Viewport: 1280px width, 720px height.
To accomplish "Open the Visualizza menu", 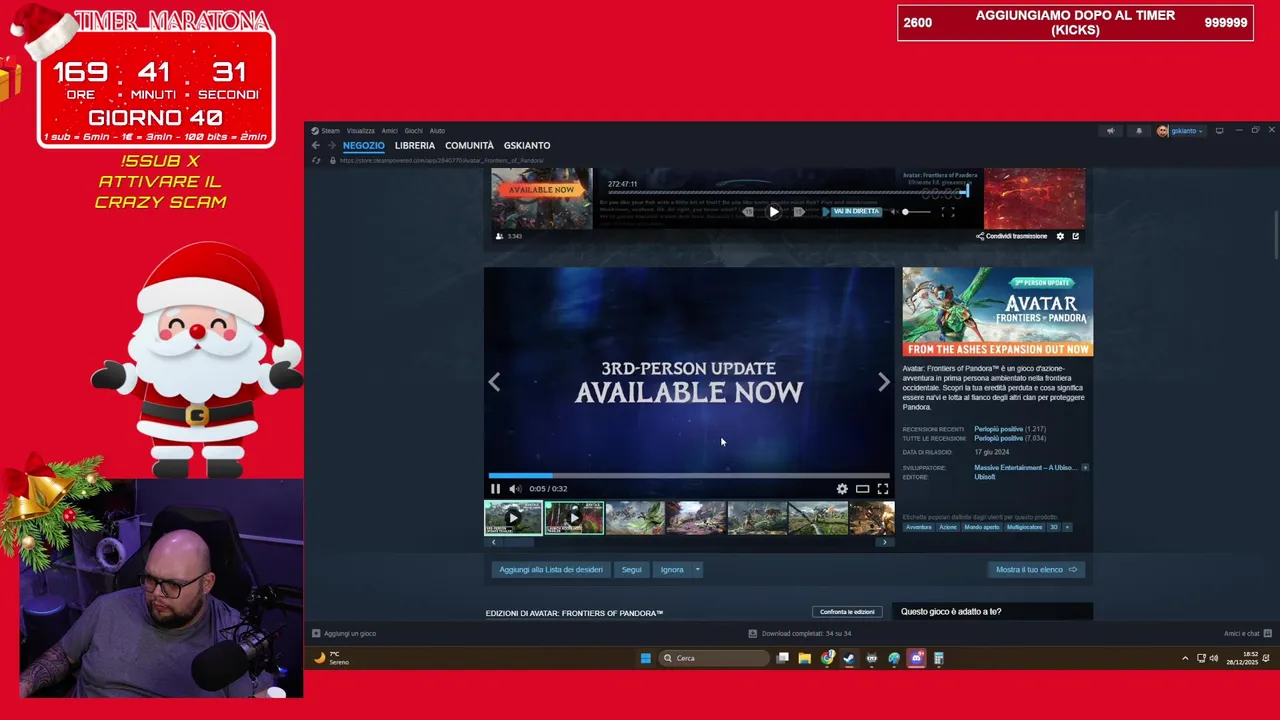I will point(361,131).
